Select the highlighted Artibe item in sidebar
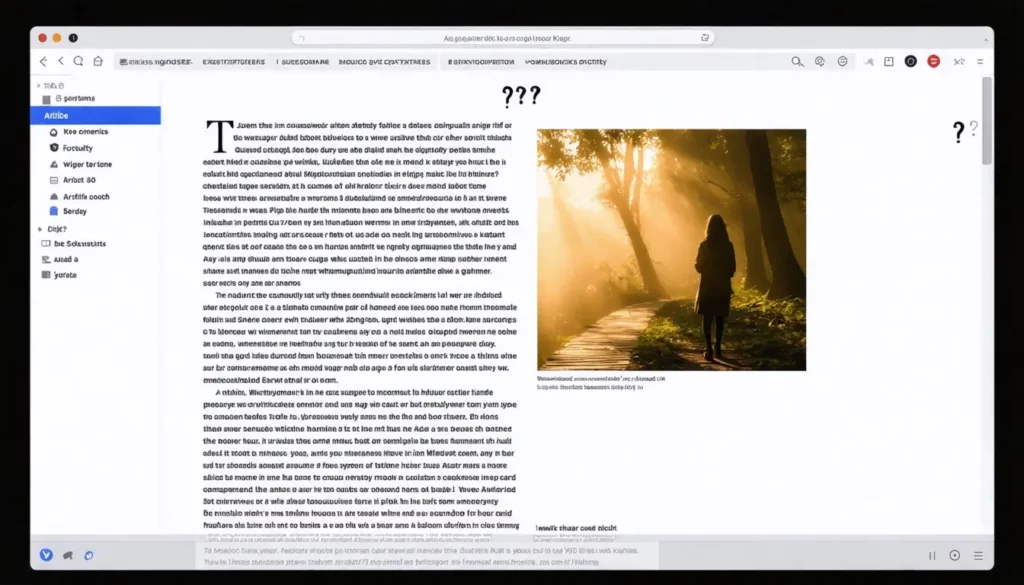This screenshot has width=1024, height=585. 95,116
